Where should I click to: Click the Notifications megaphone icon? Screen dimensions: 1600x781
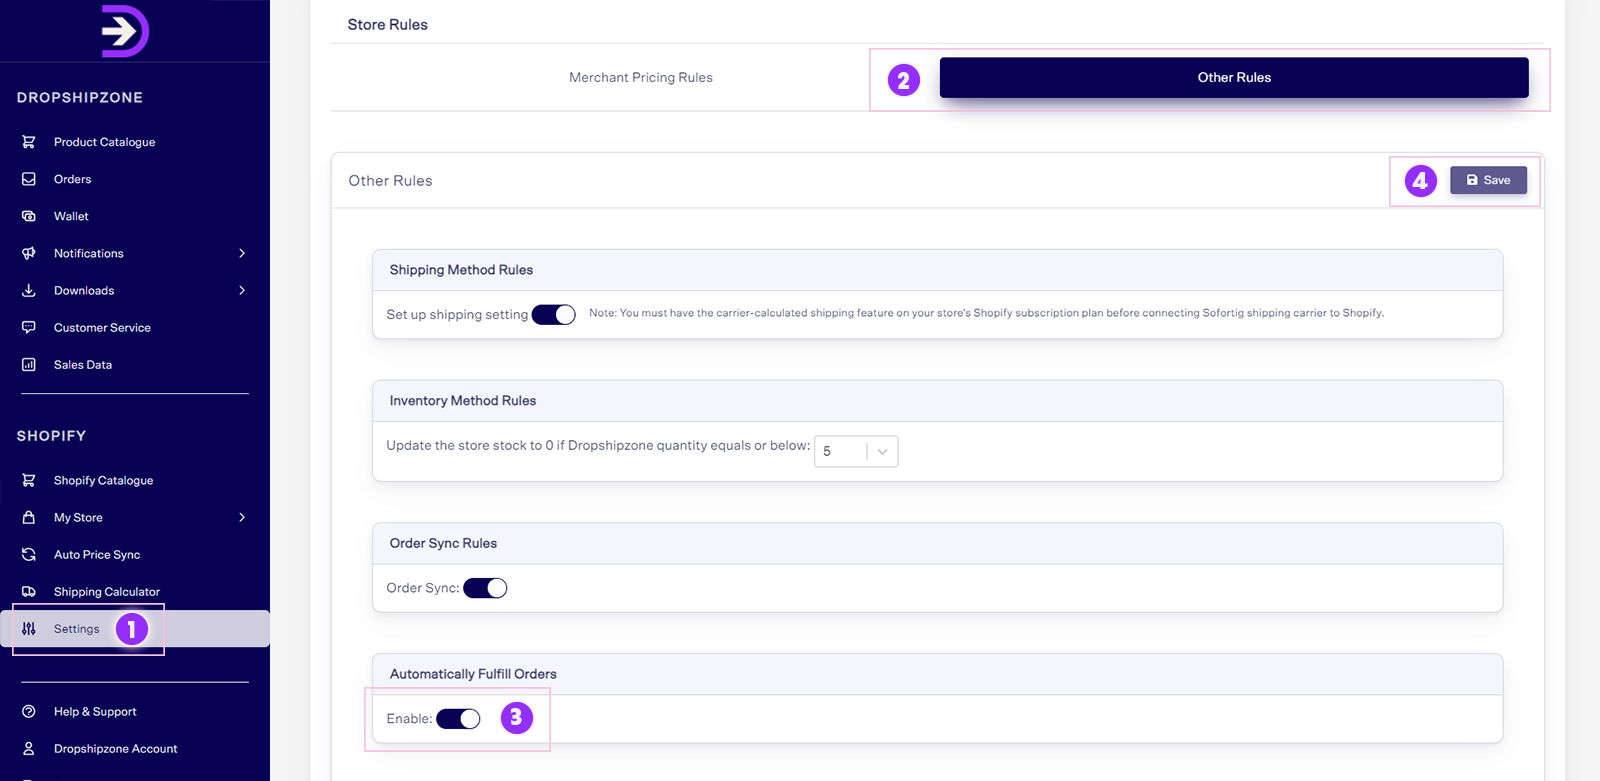pyautogui.click(x=29, y=253)
